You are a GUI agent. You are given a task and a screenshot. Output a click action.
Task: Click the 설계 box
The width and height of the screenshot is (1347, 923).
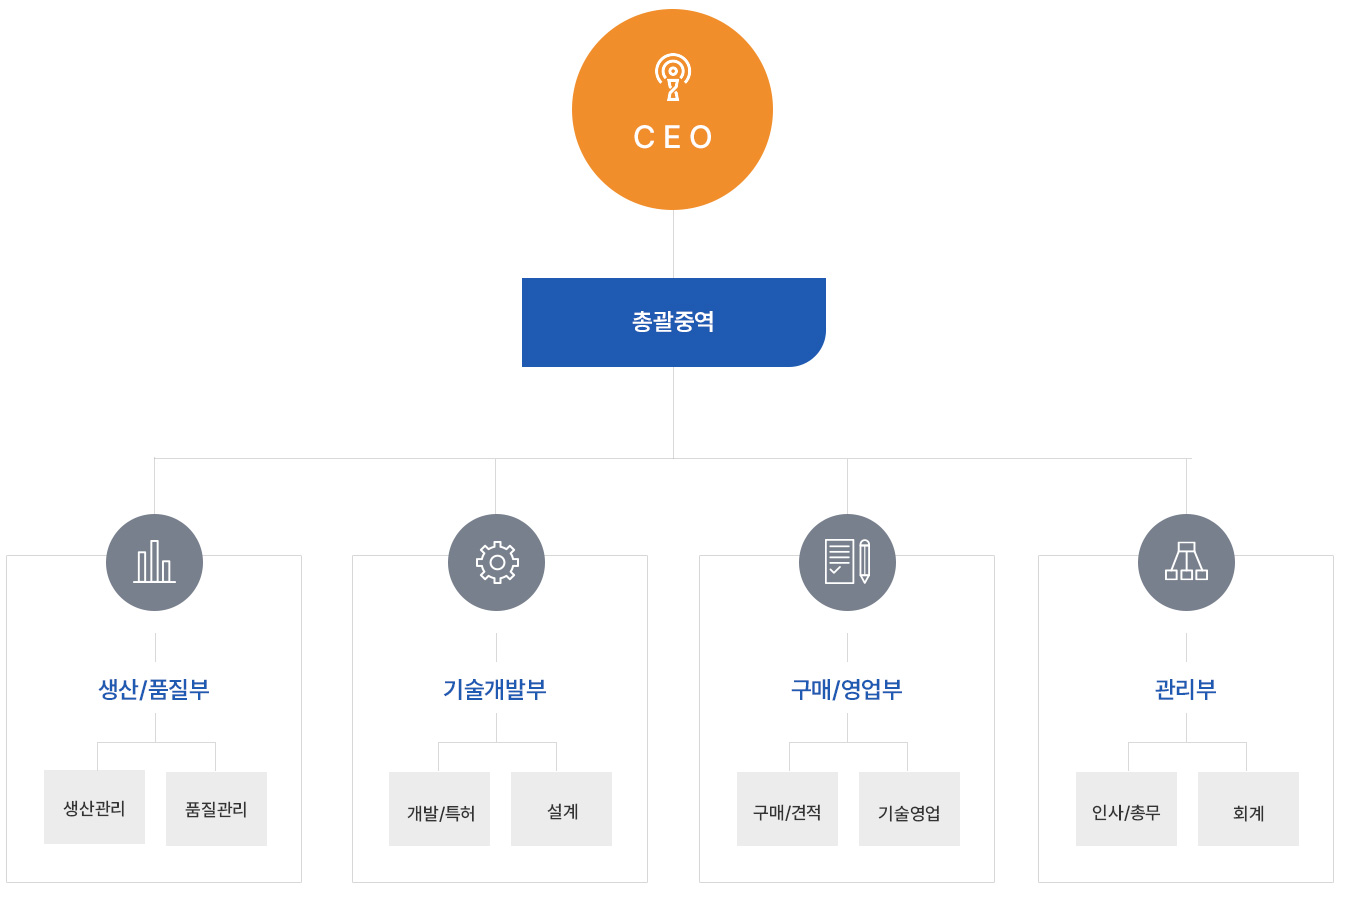[x=561, y=809]
